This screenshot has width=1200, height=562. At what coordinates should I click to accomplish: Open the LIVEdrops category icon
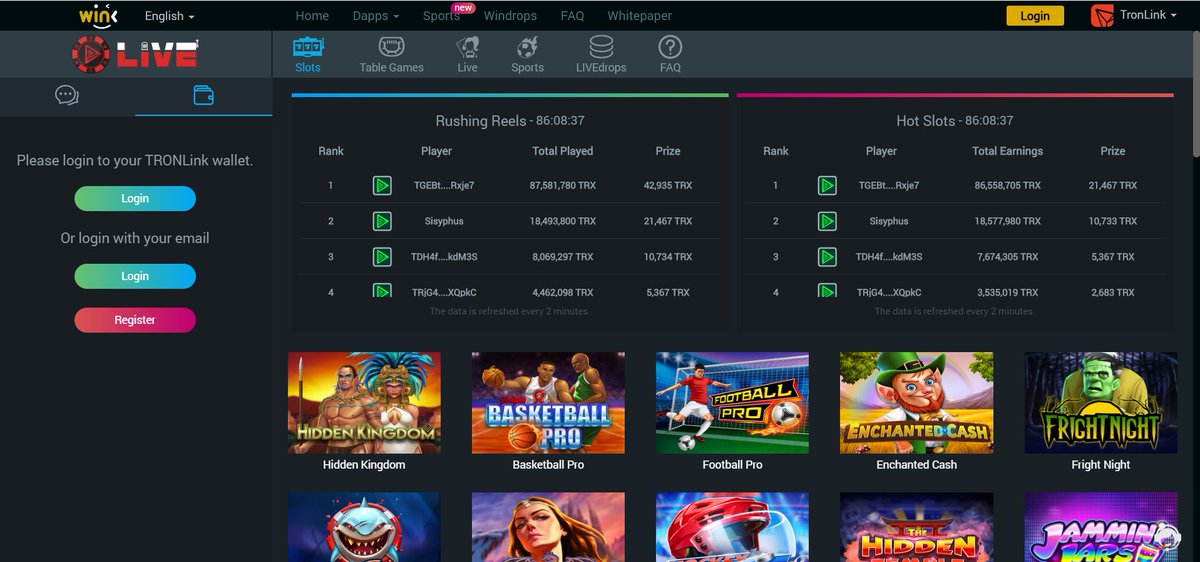(601, 47)
